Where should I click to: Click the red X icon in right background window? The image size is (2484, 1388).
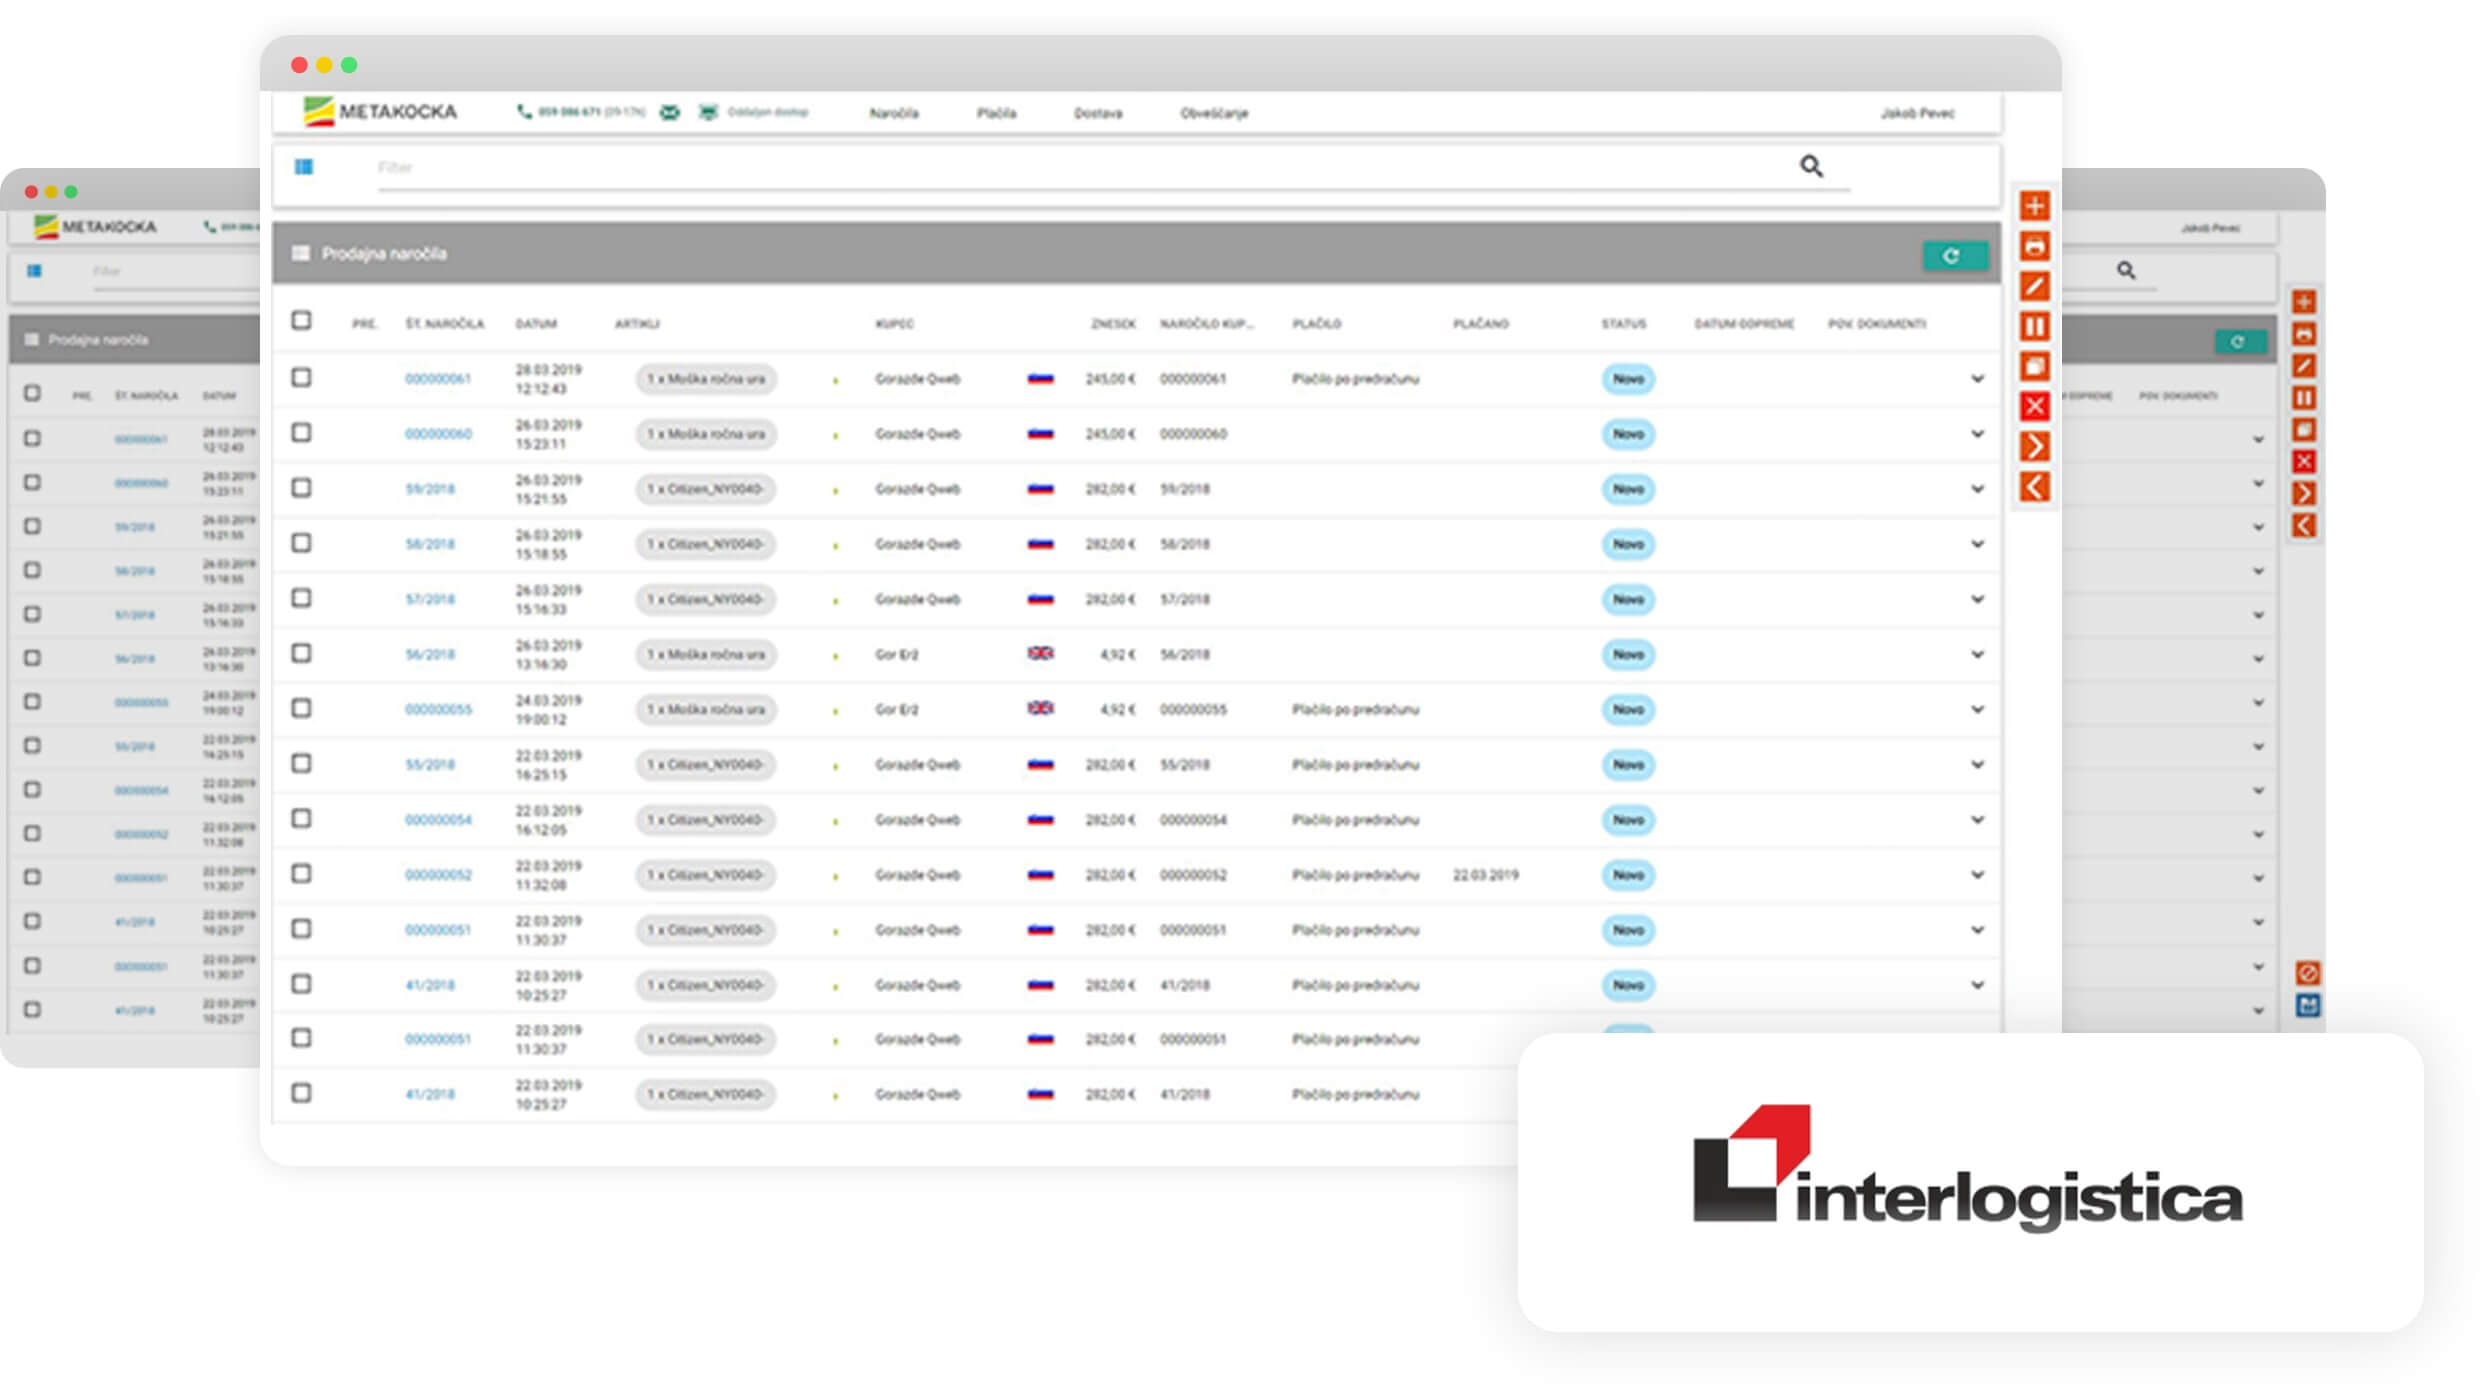2304,461
